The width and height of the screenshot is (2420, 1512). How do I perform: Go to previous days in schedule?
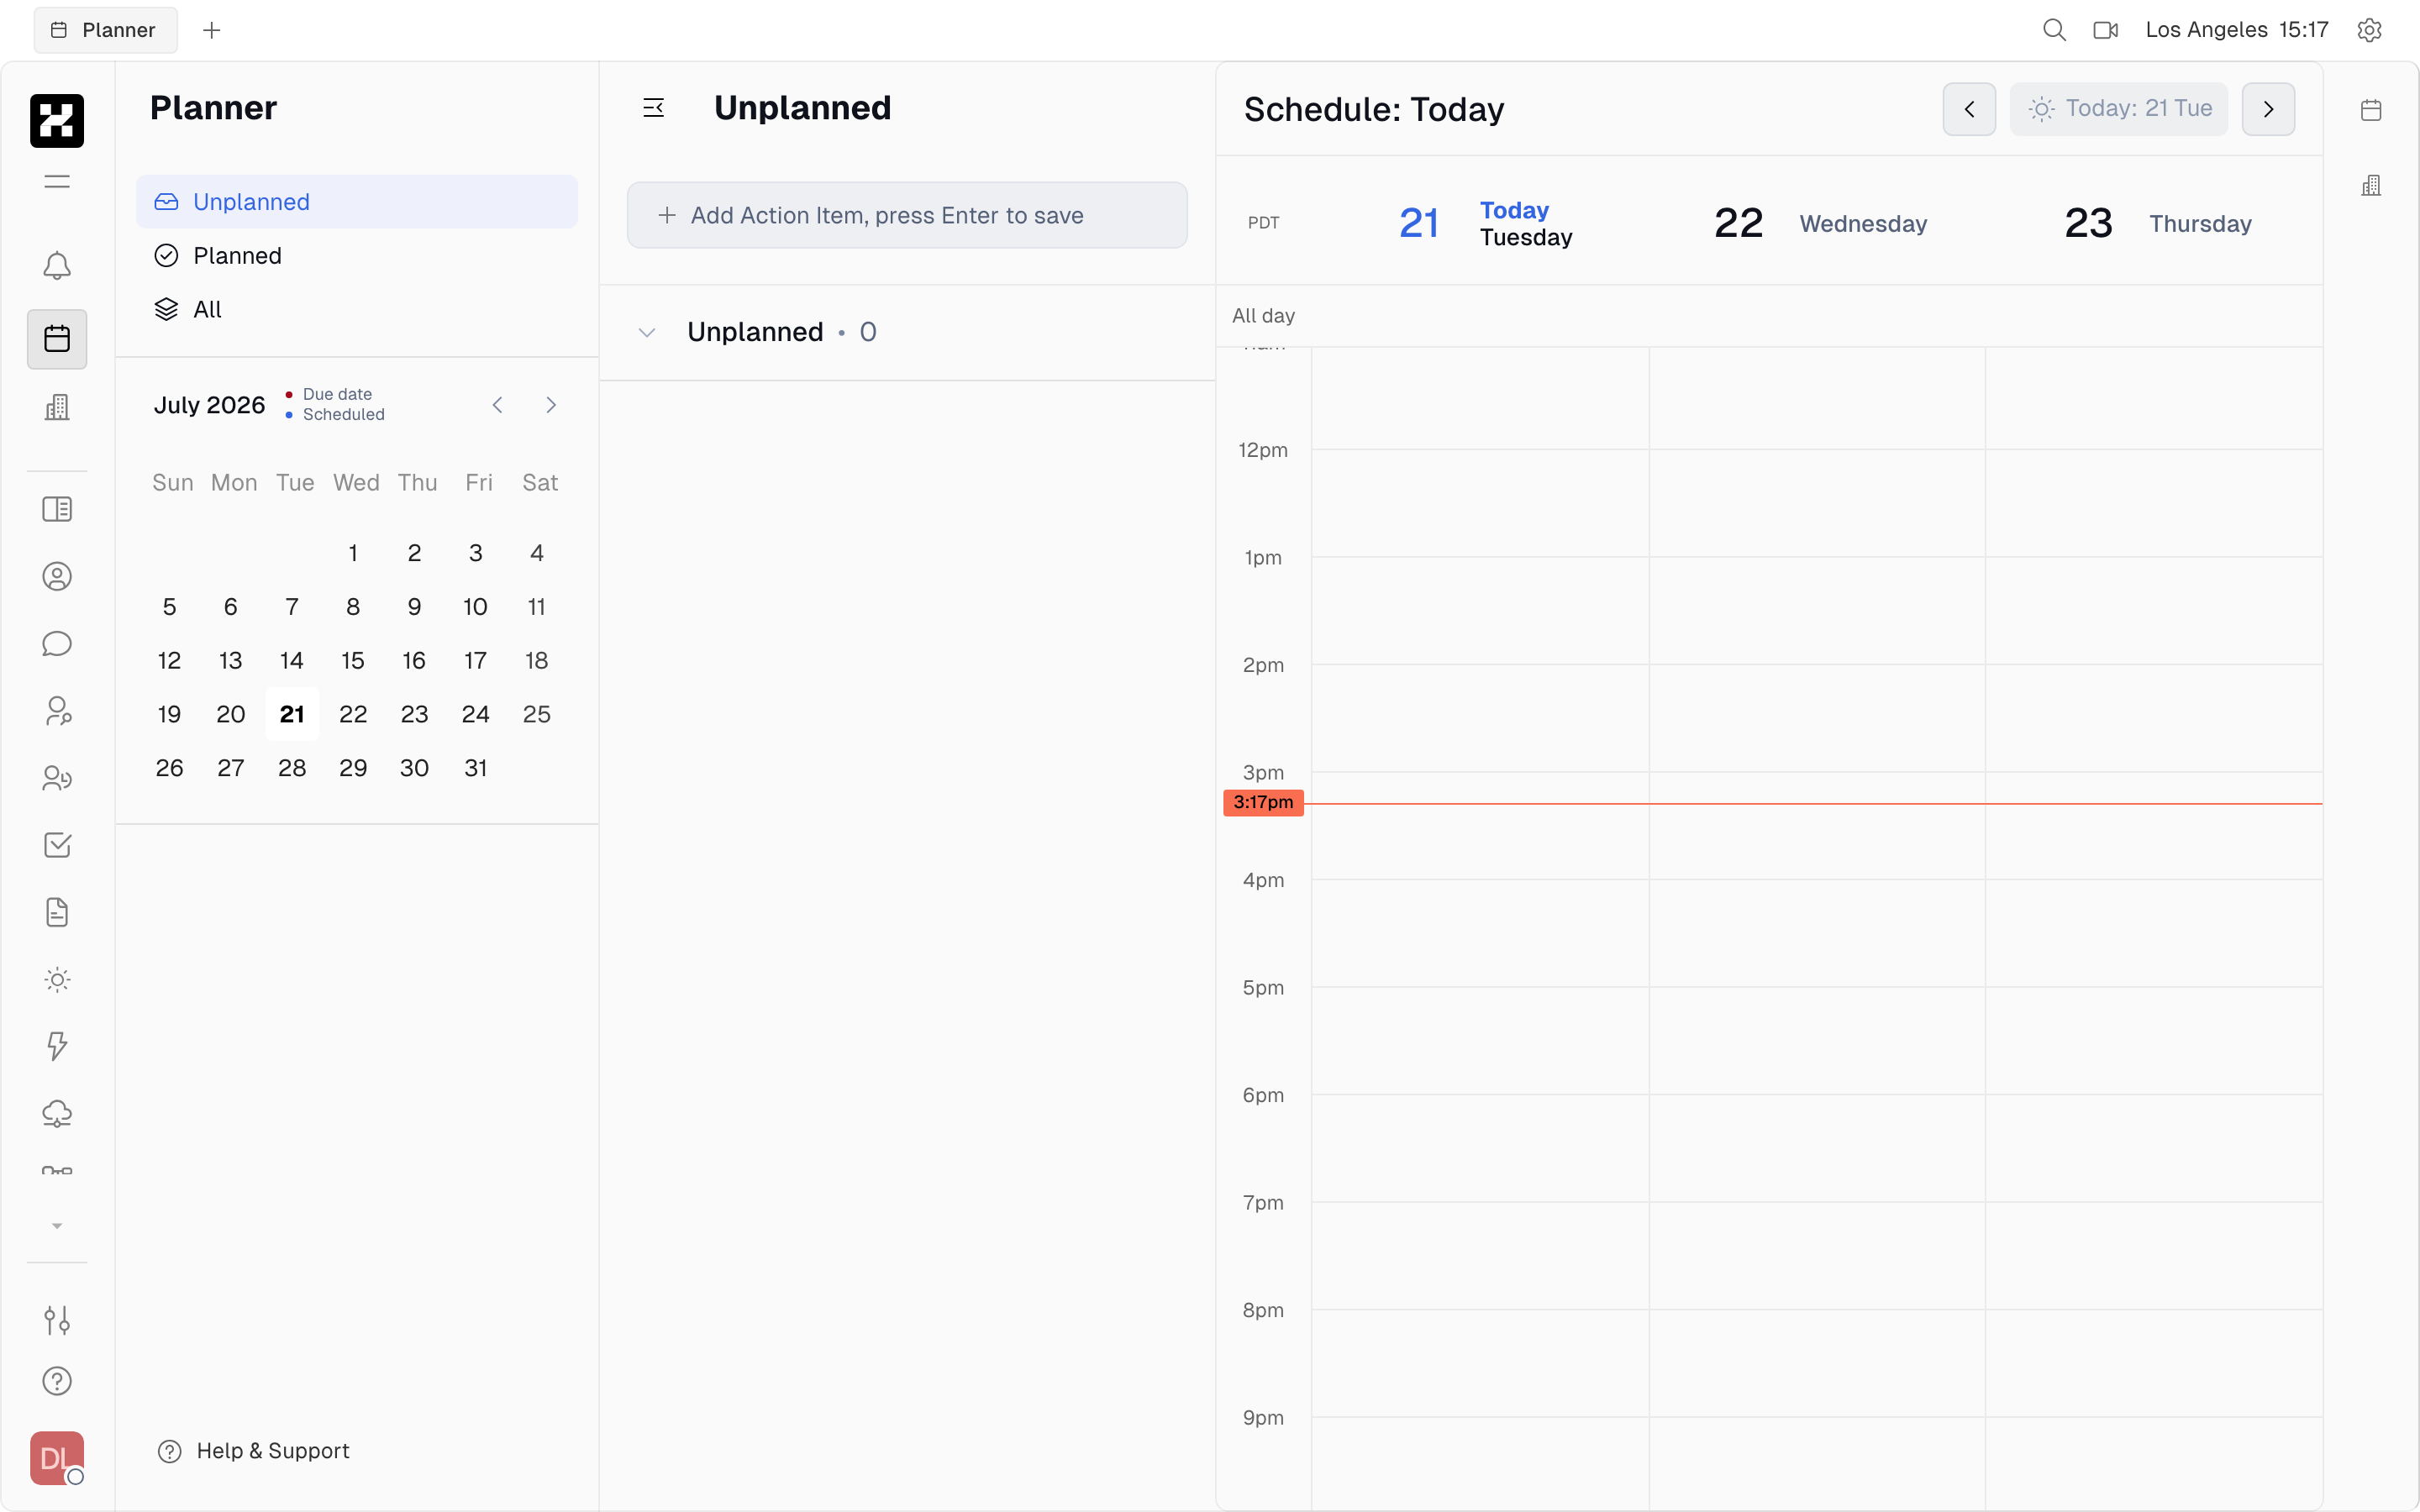[x=1969, y=109]
